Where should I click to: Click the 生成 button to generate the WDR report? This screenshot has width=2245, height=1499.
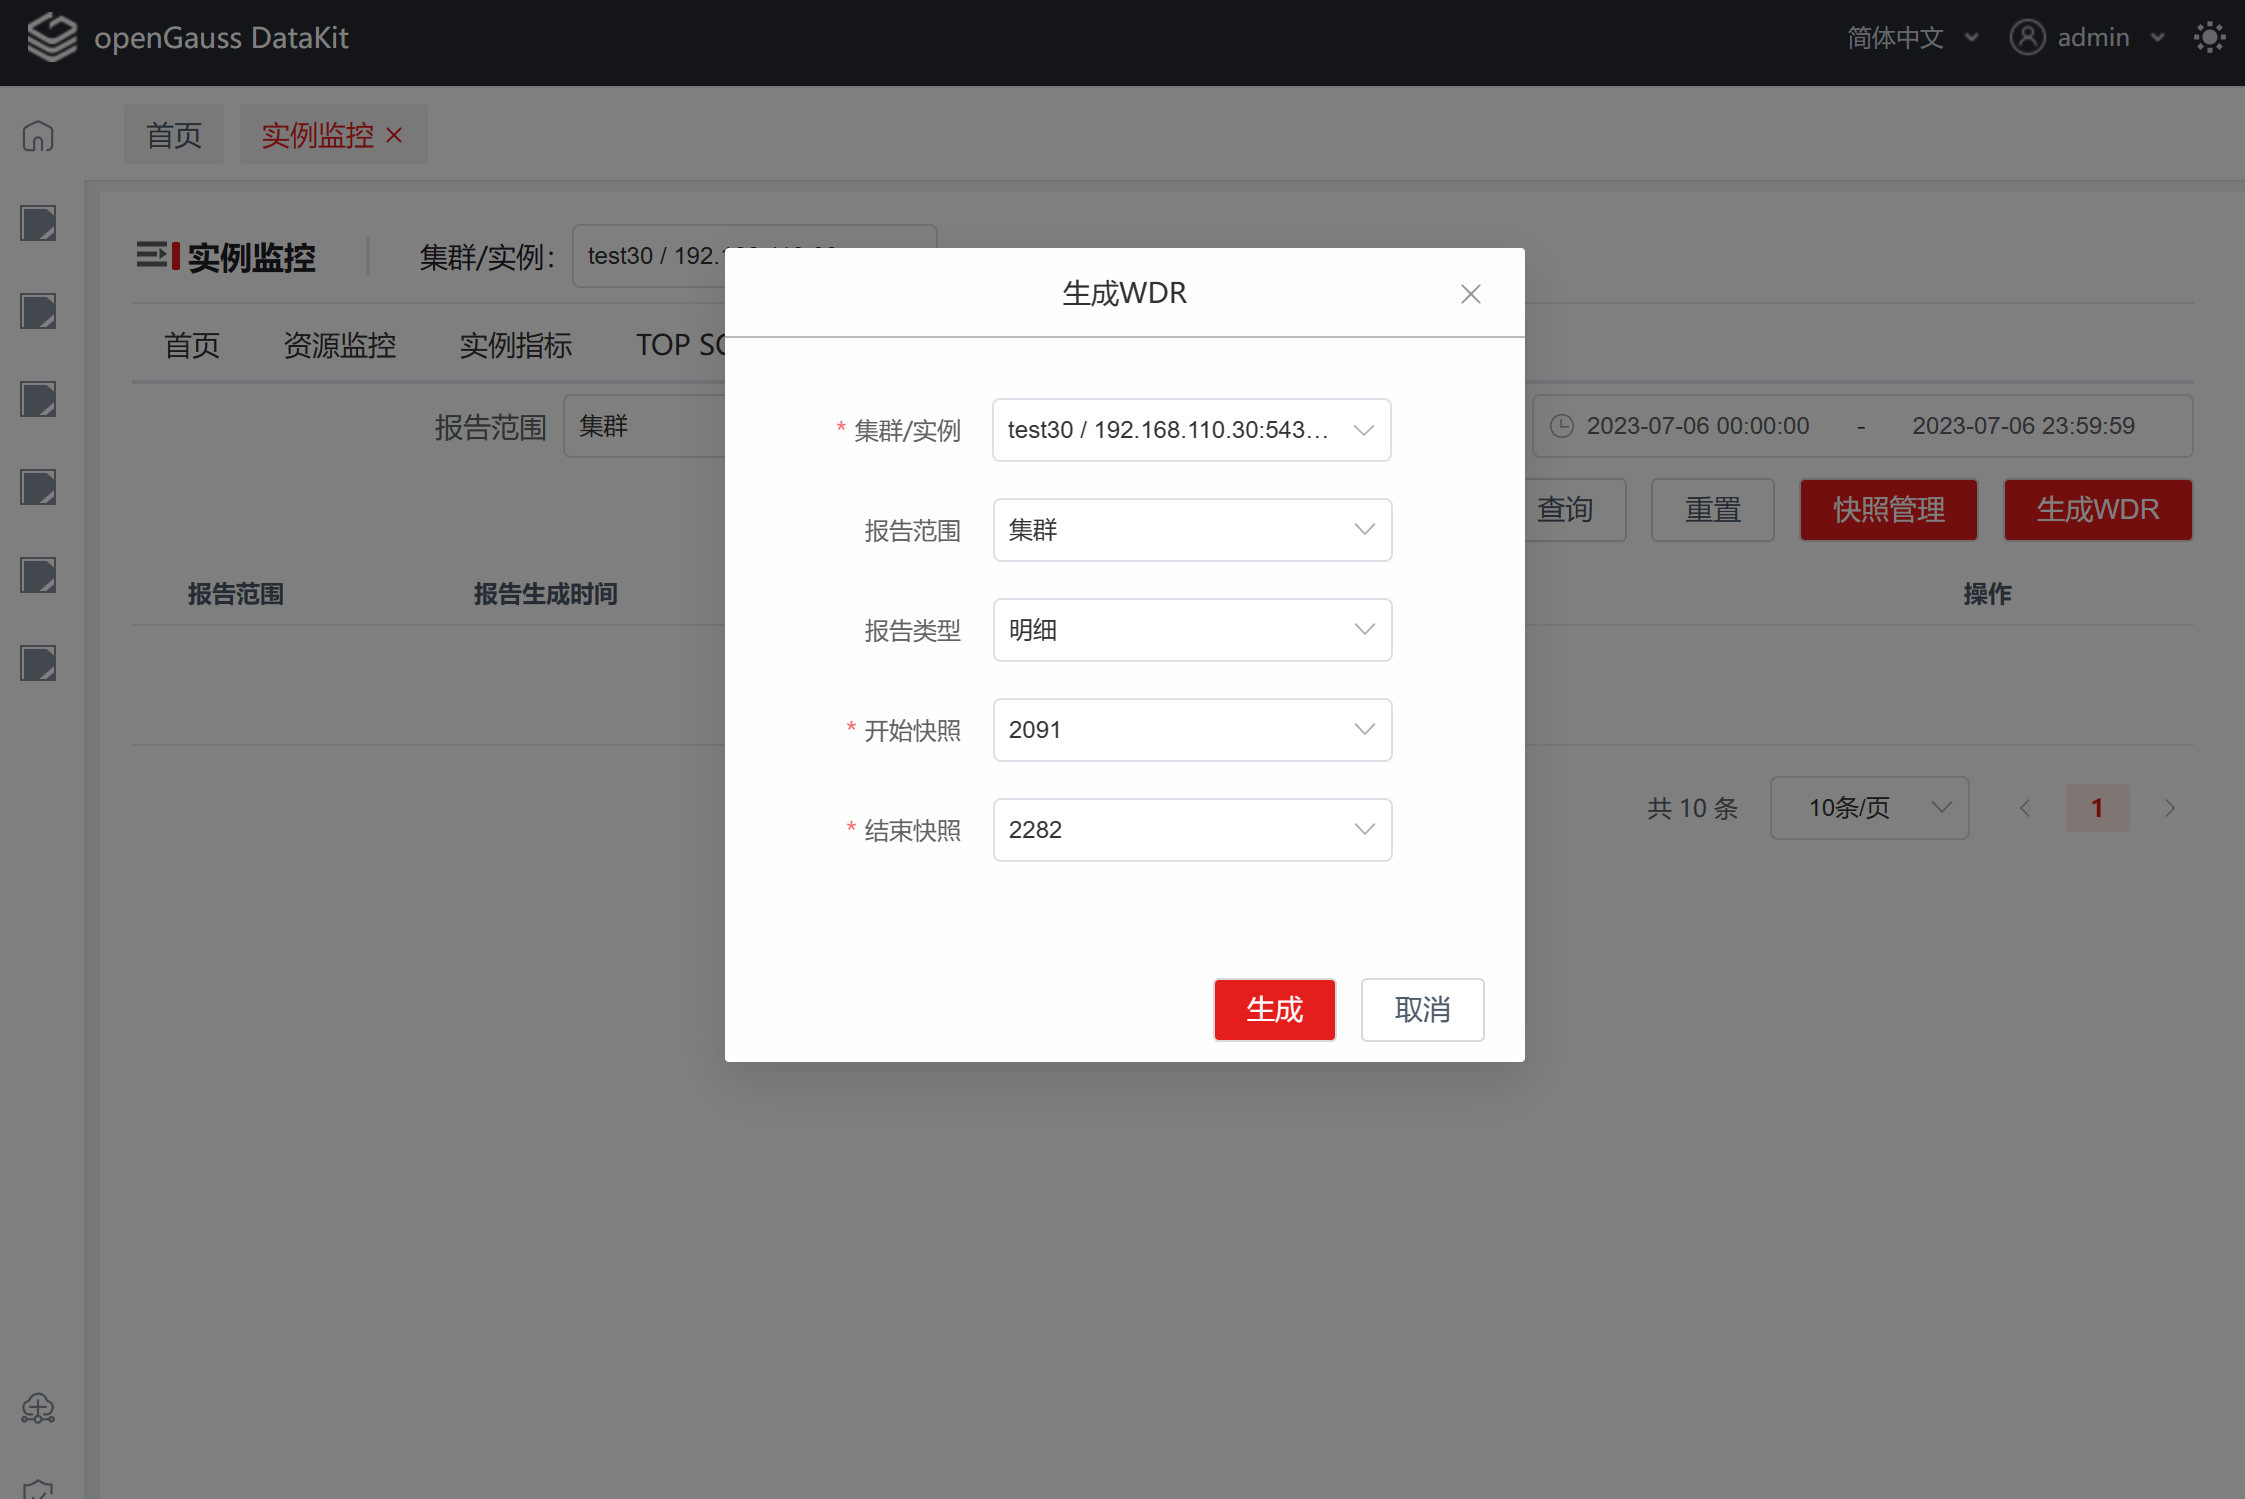[x=1274, y=1009]
